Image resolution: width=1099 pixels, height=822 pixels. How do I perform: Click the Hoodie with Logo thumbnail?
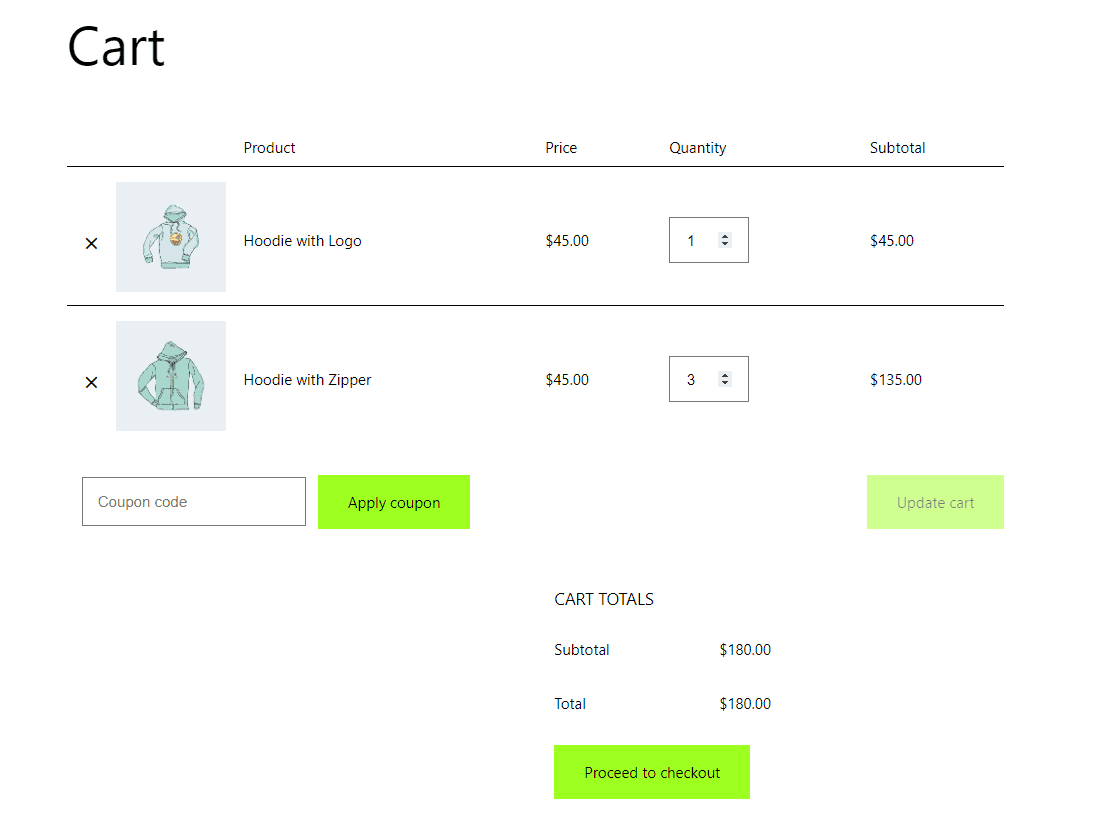170,237
